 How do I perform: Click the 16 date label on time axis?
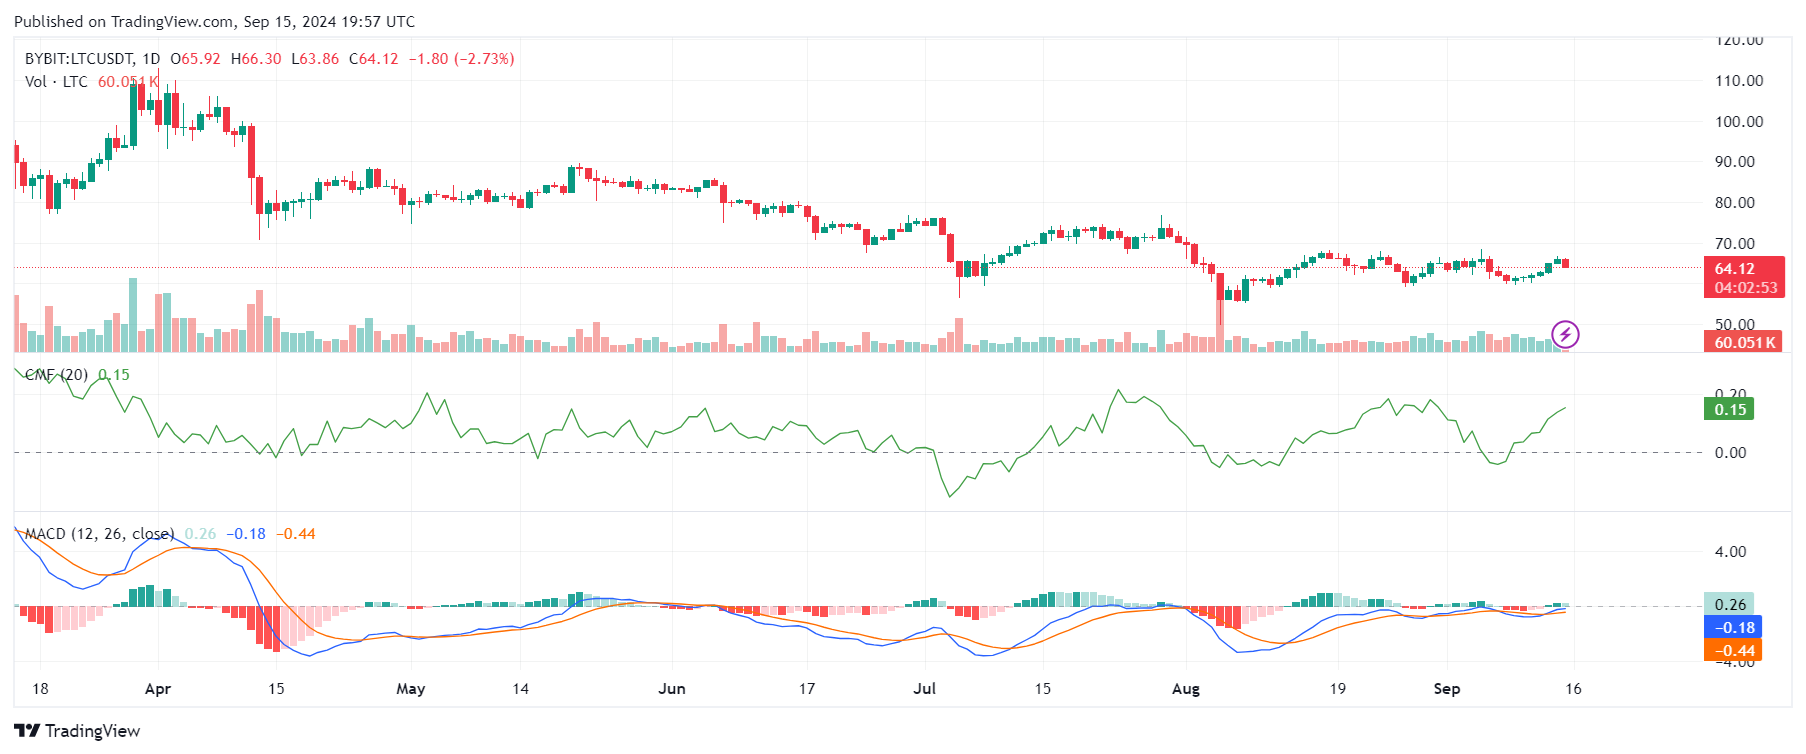pyautogui.click(x=1574, y=689)
